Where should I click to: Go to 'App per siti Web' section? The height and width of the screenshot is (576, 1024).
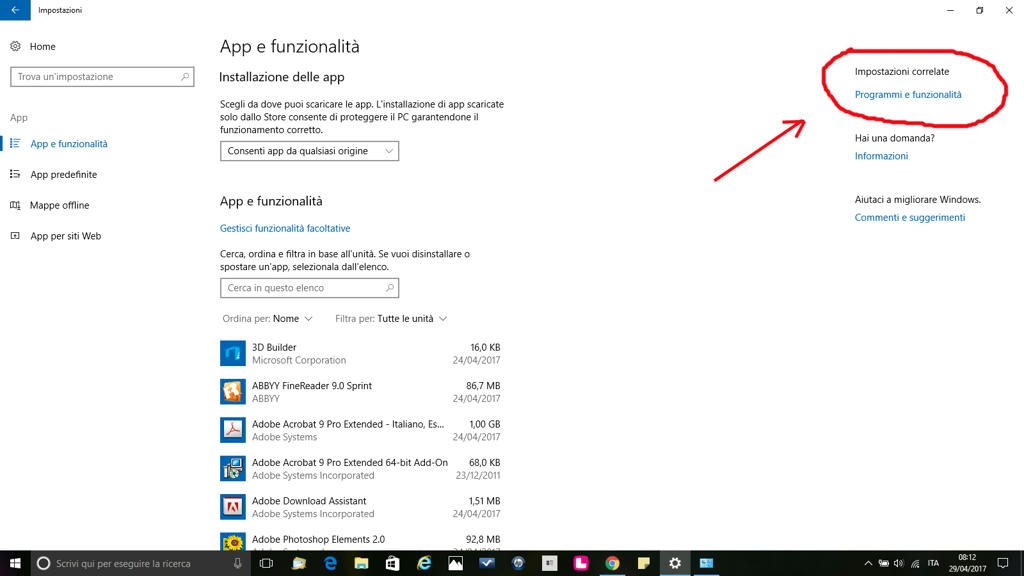[65, 237]
